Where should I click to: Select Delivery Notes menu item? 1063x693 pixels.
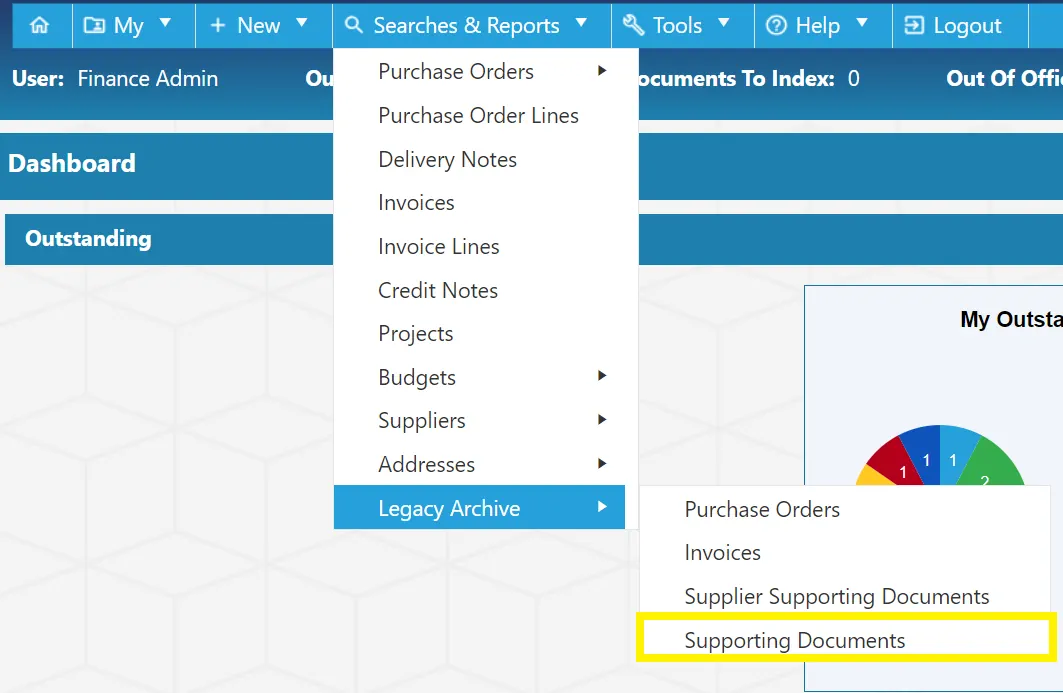[479, 159]
